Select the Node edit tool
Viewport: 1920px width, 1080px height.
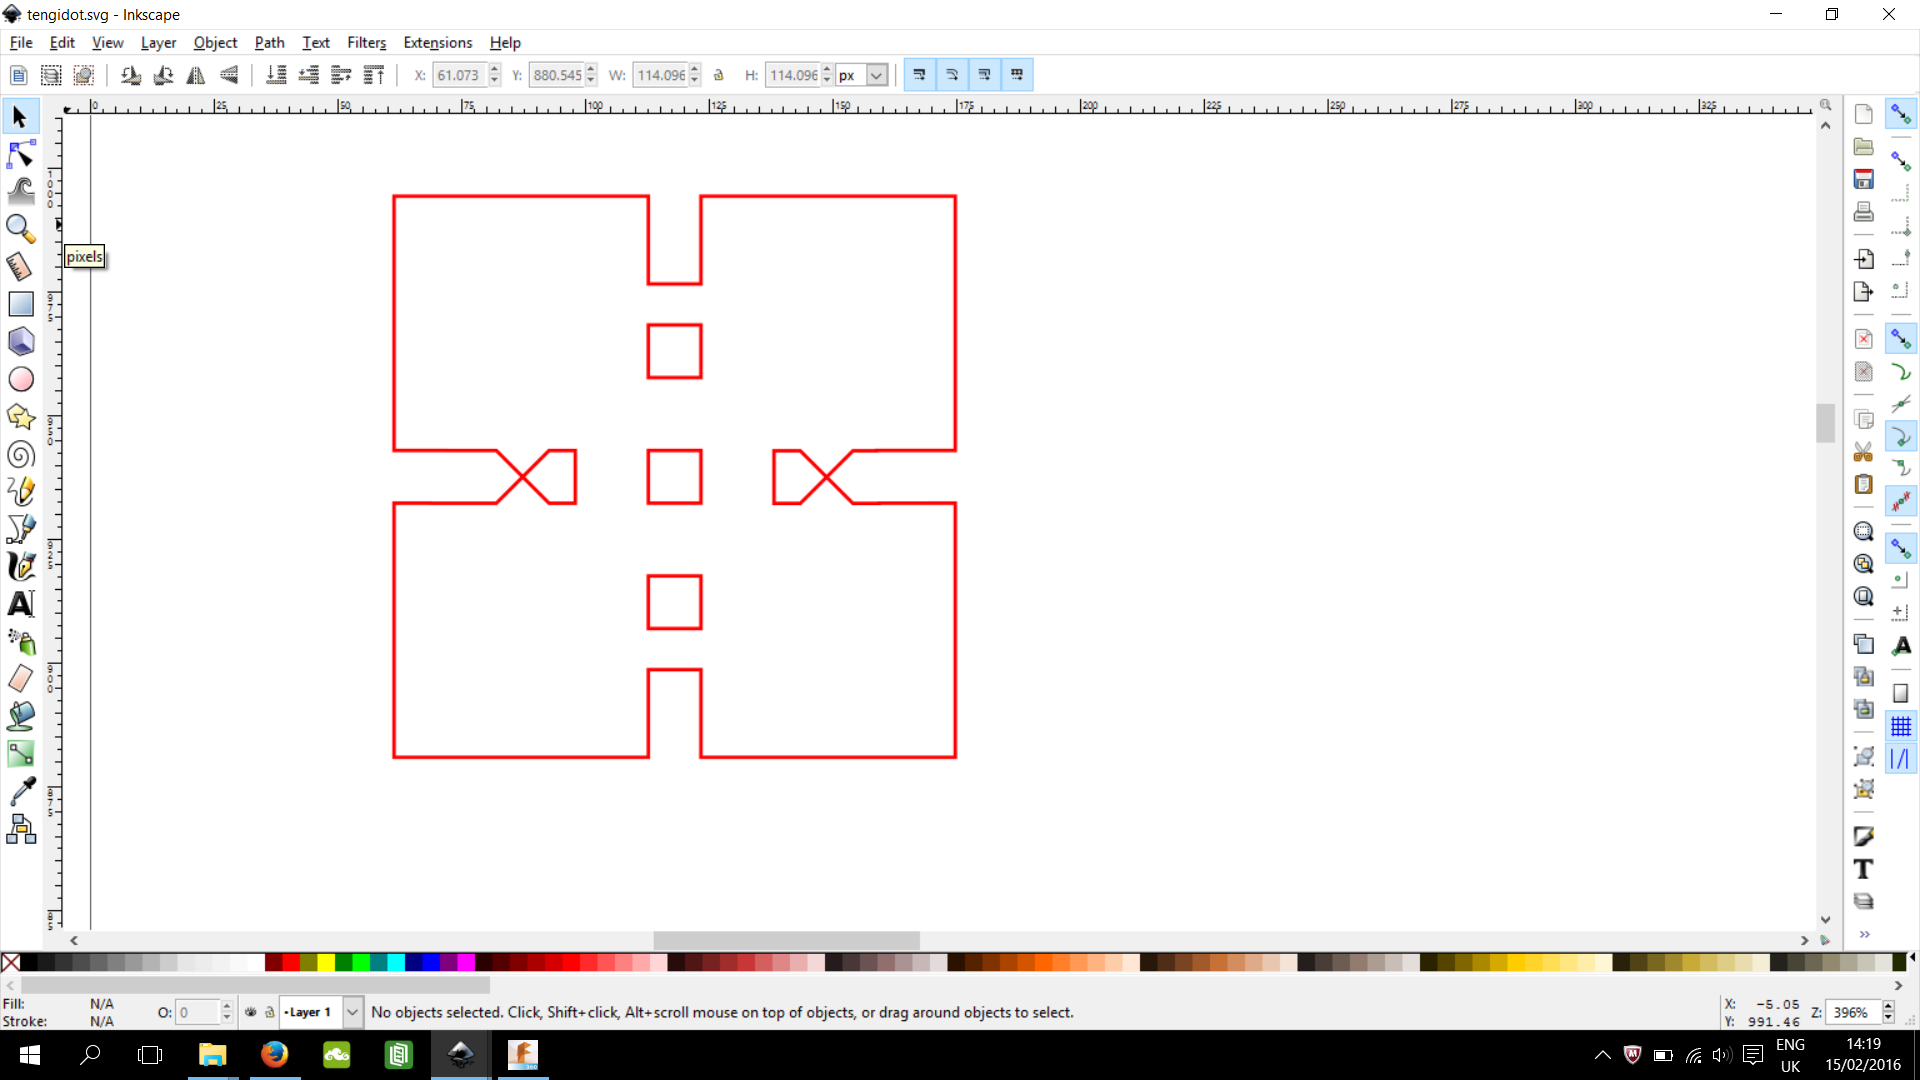point(20,154)
